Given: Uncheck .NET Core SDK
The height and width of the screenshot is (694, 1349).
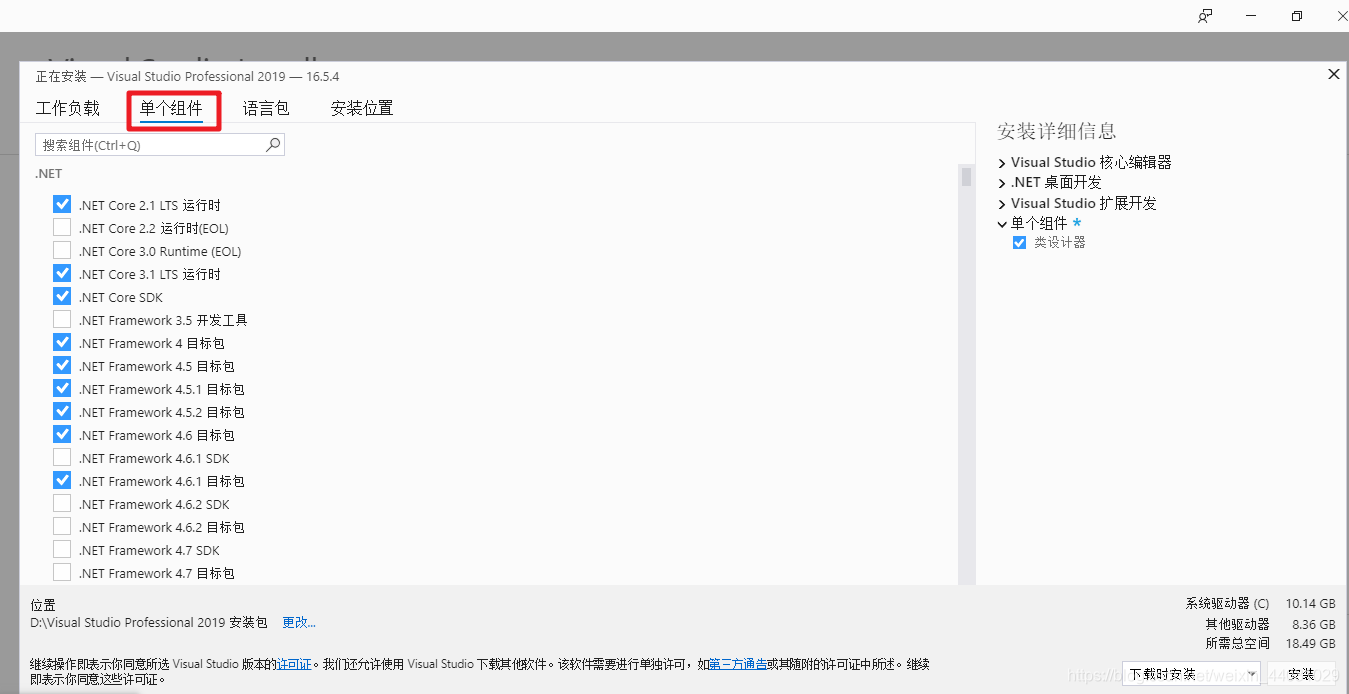Looking at the screenshot, I should pos(62,297).
